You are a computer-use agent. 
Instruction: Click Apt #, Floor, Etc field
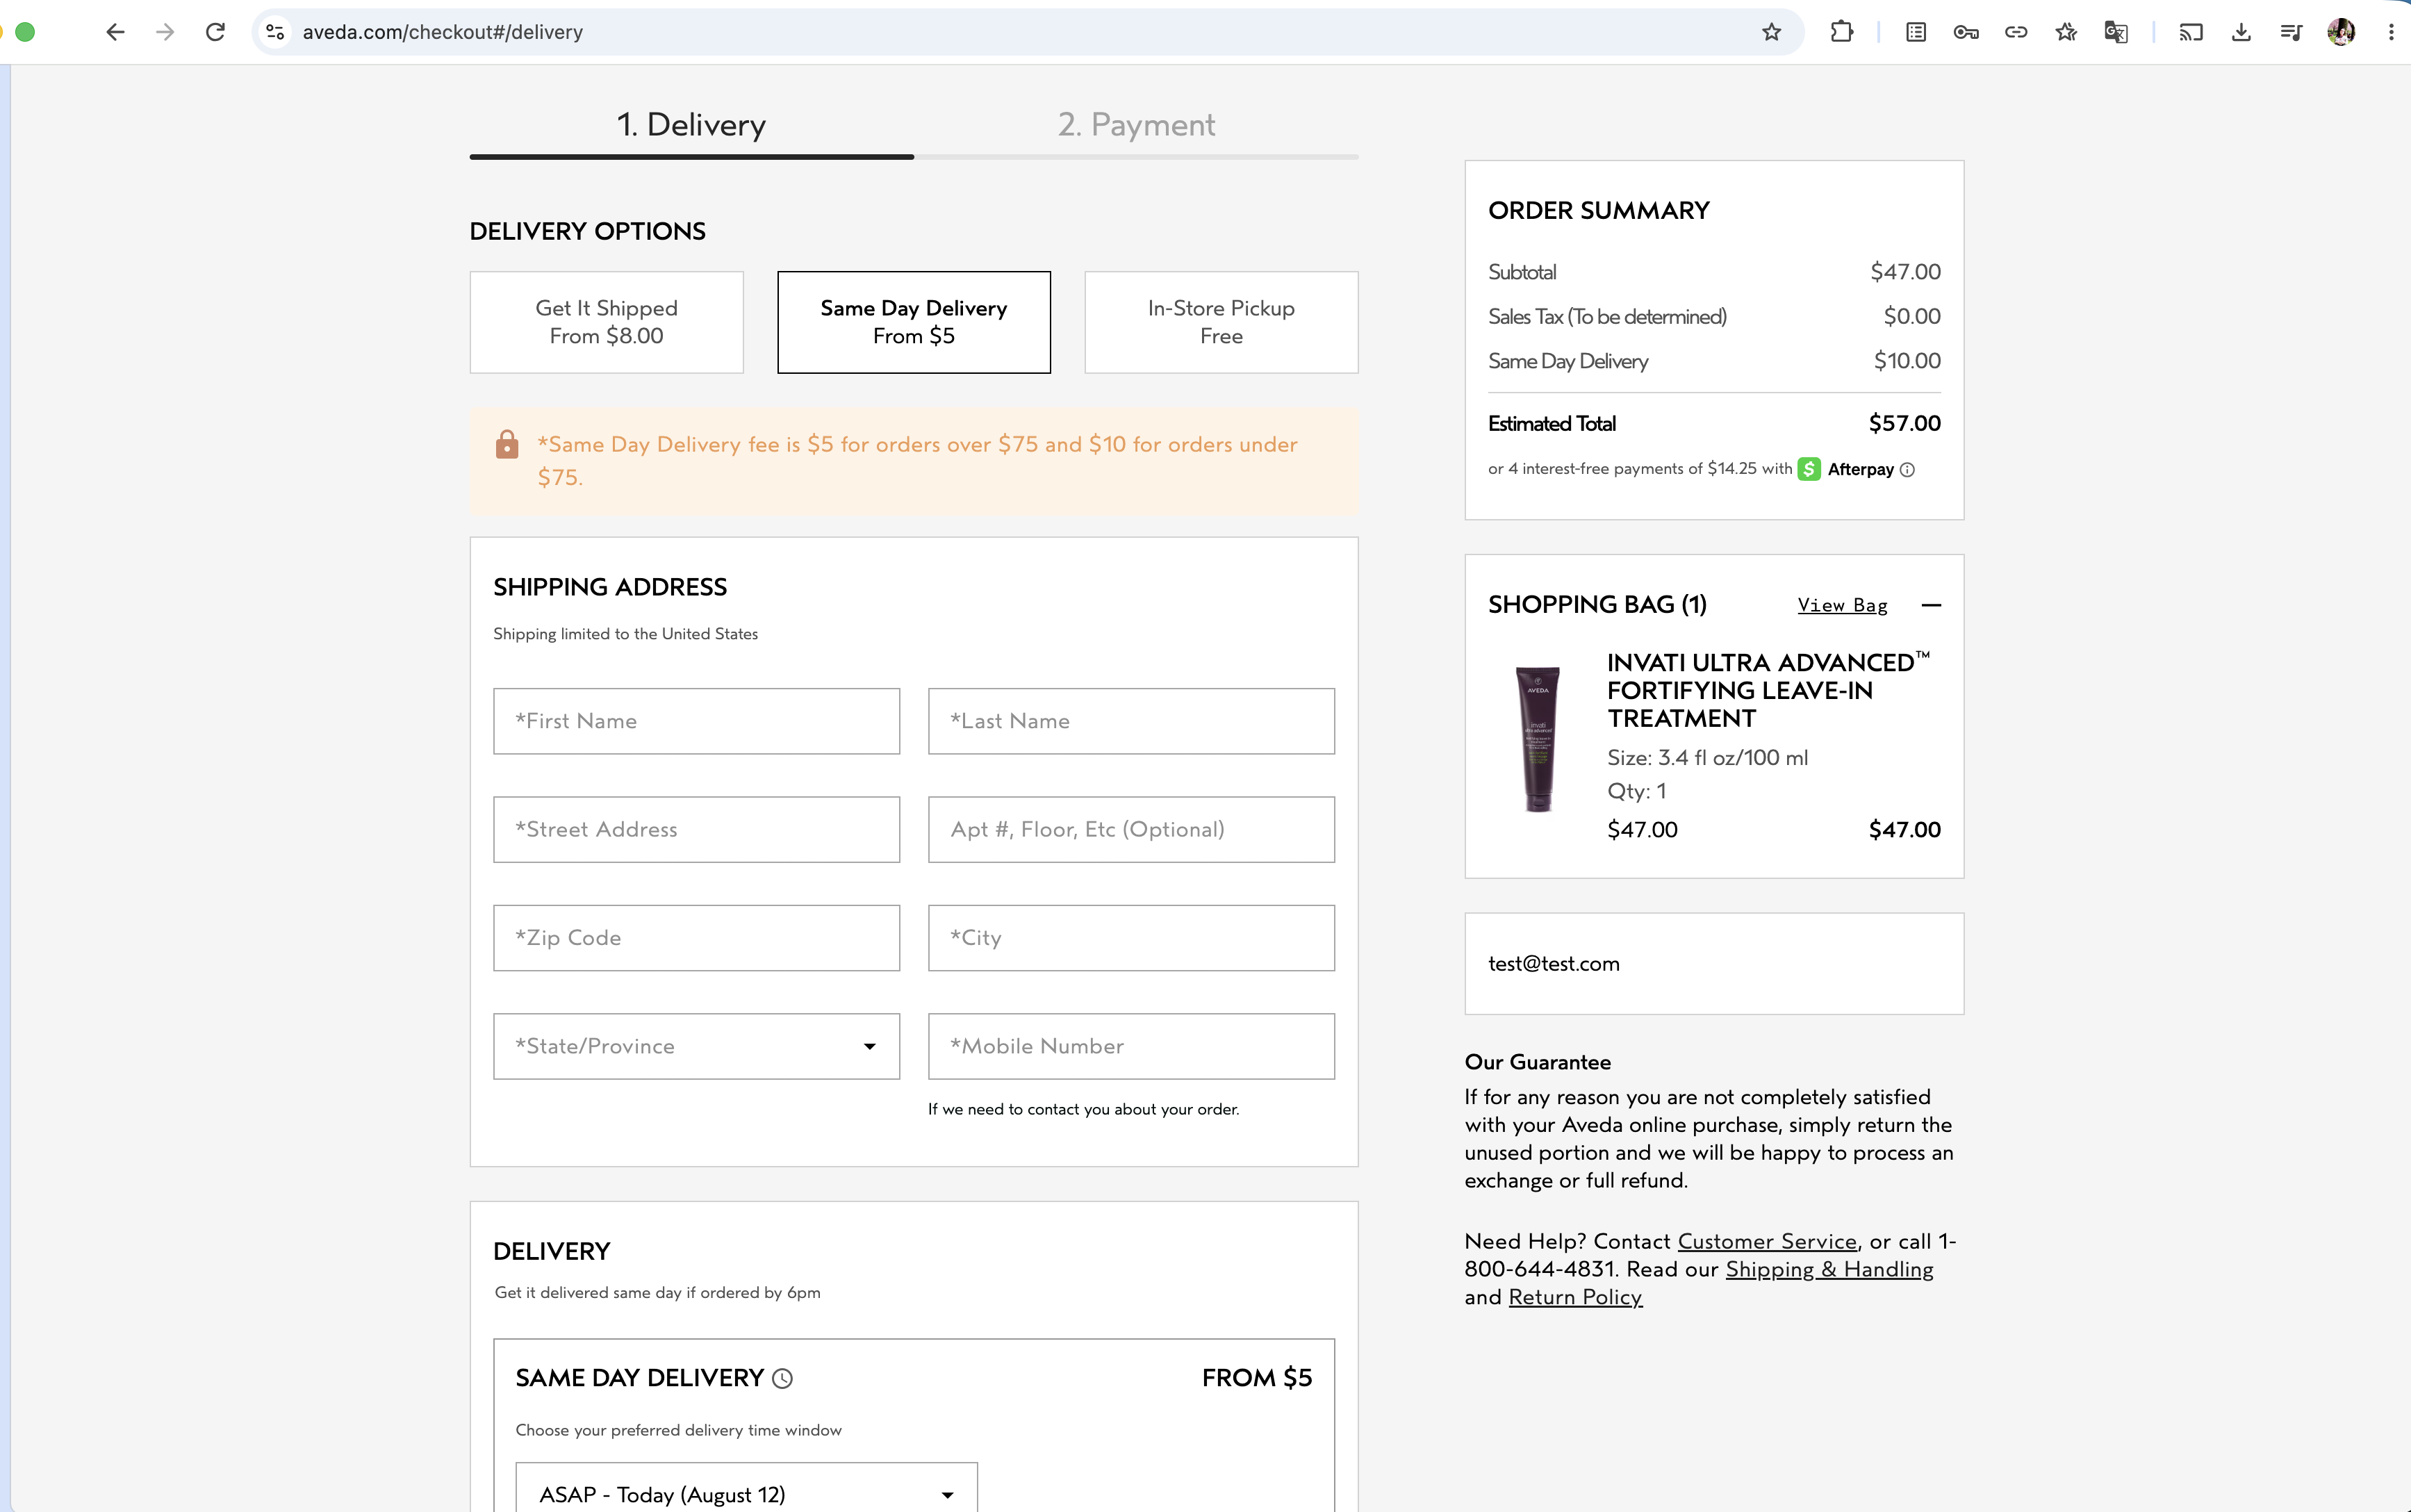click(x=1131, y=829)
